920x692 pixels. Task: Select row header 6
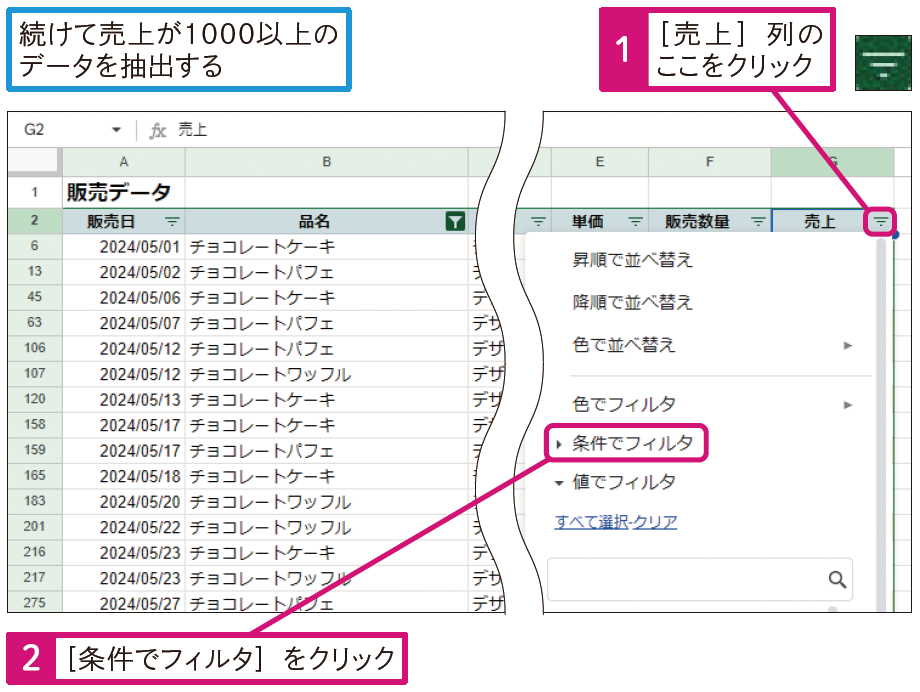click(35, 246)
